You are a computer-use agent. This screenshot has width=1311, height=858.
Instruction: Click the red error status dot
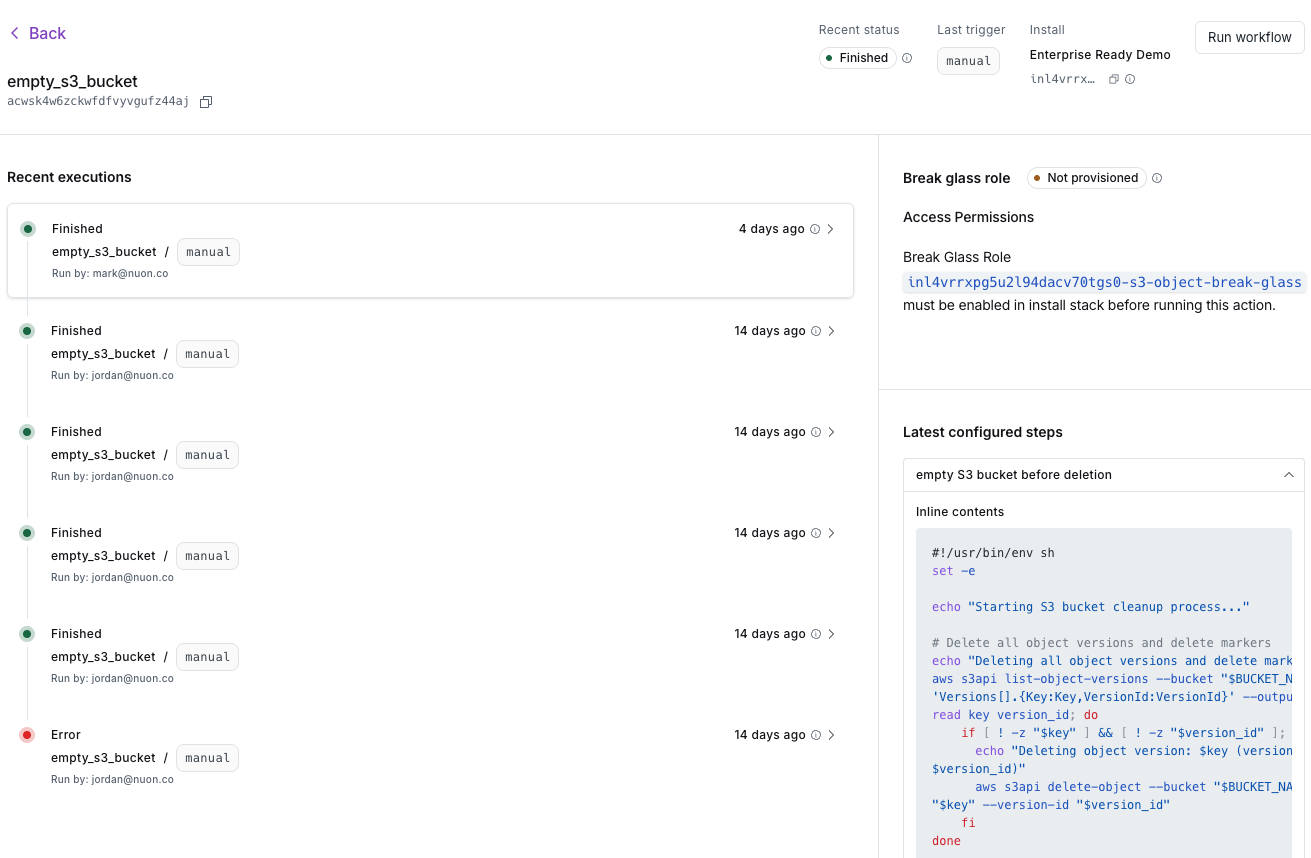[x=26, y=734]
